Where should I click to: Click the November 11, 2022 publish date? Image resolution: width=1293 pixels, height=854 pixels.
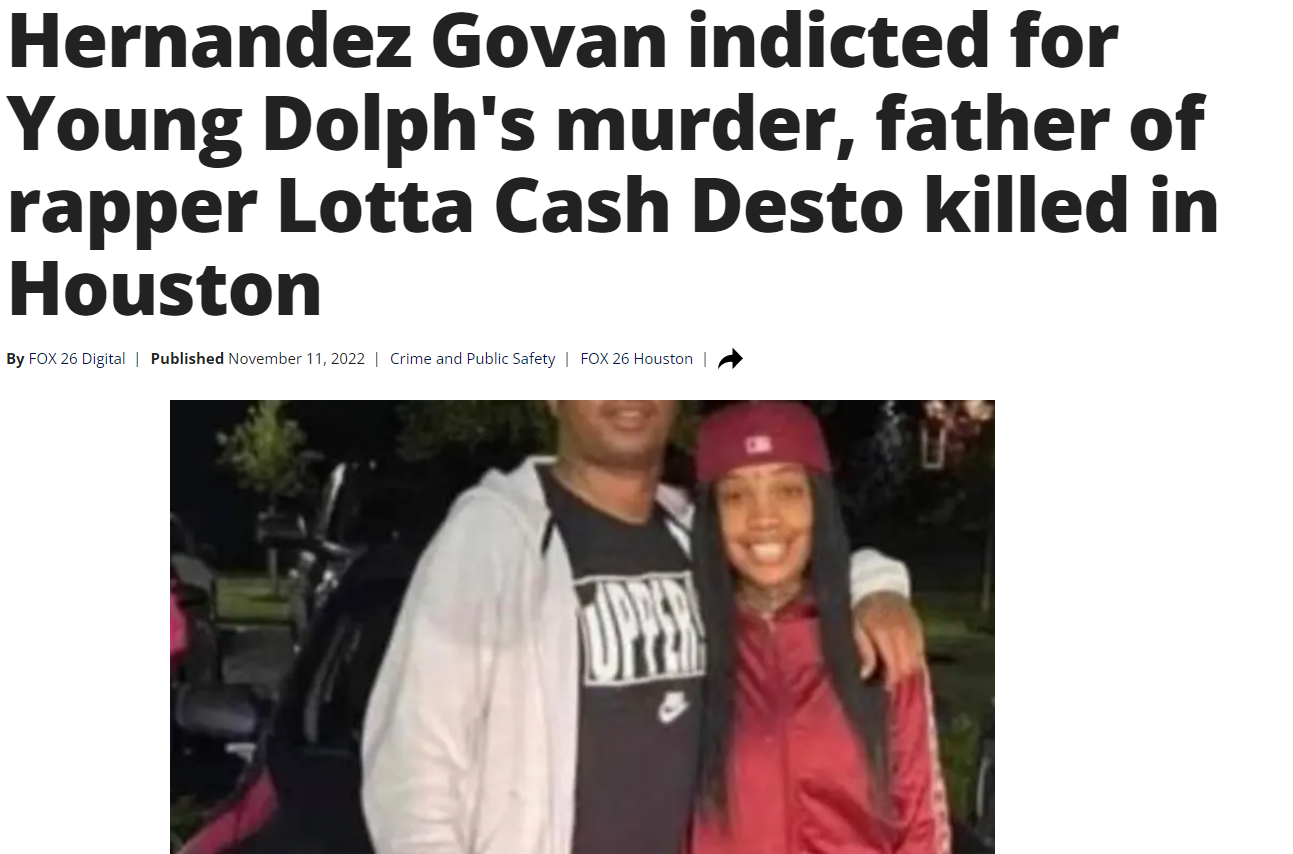click(297, 359)
